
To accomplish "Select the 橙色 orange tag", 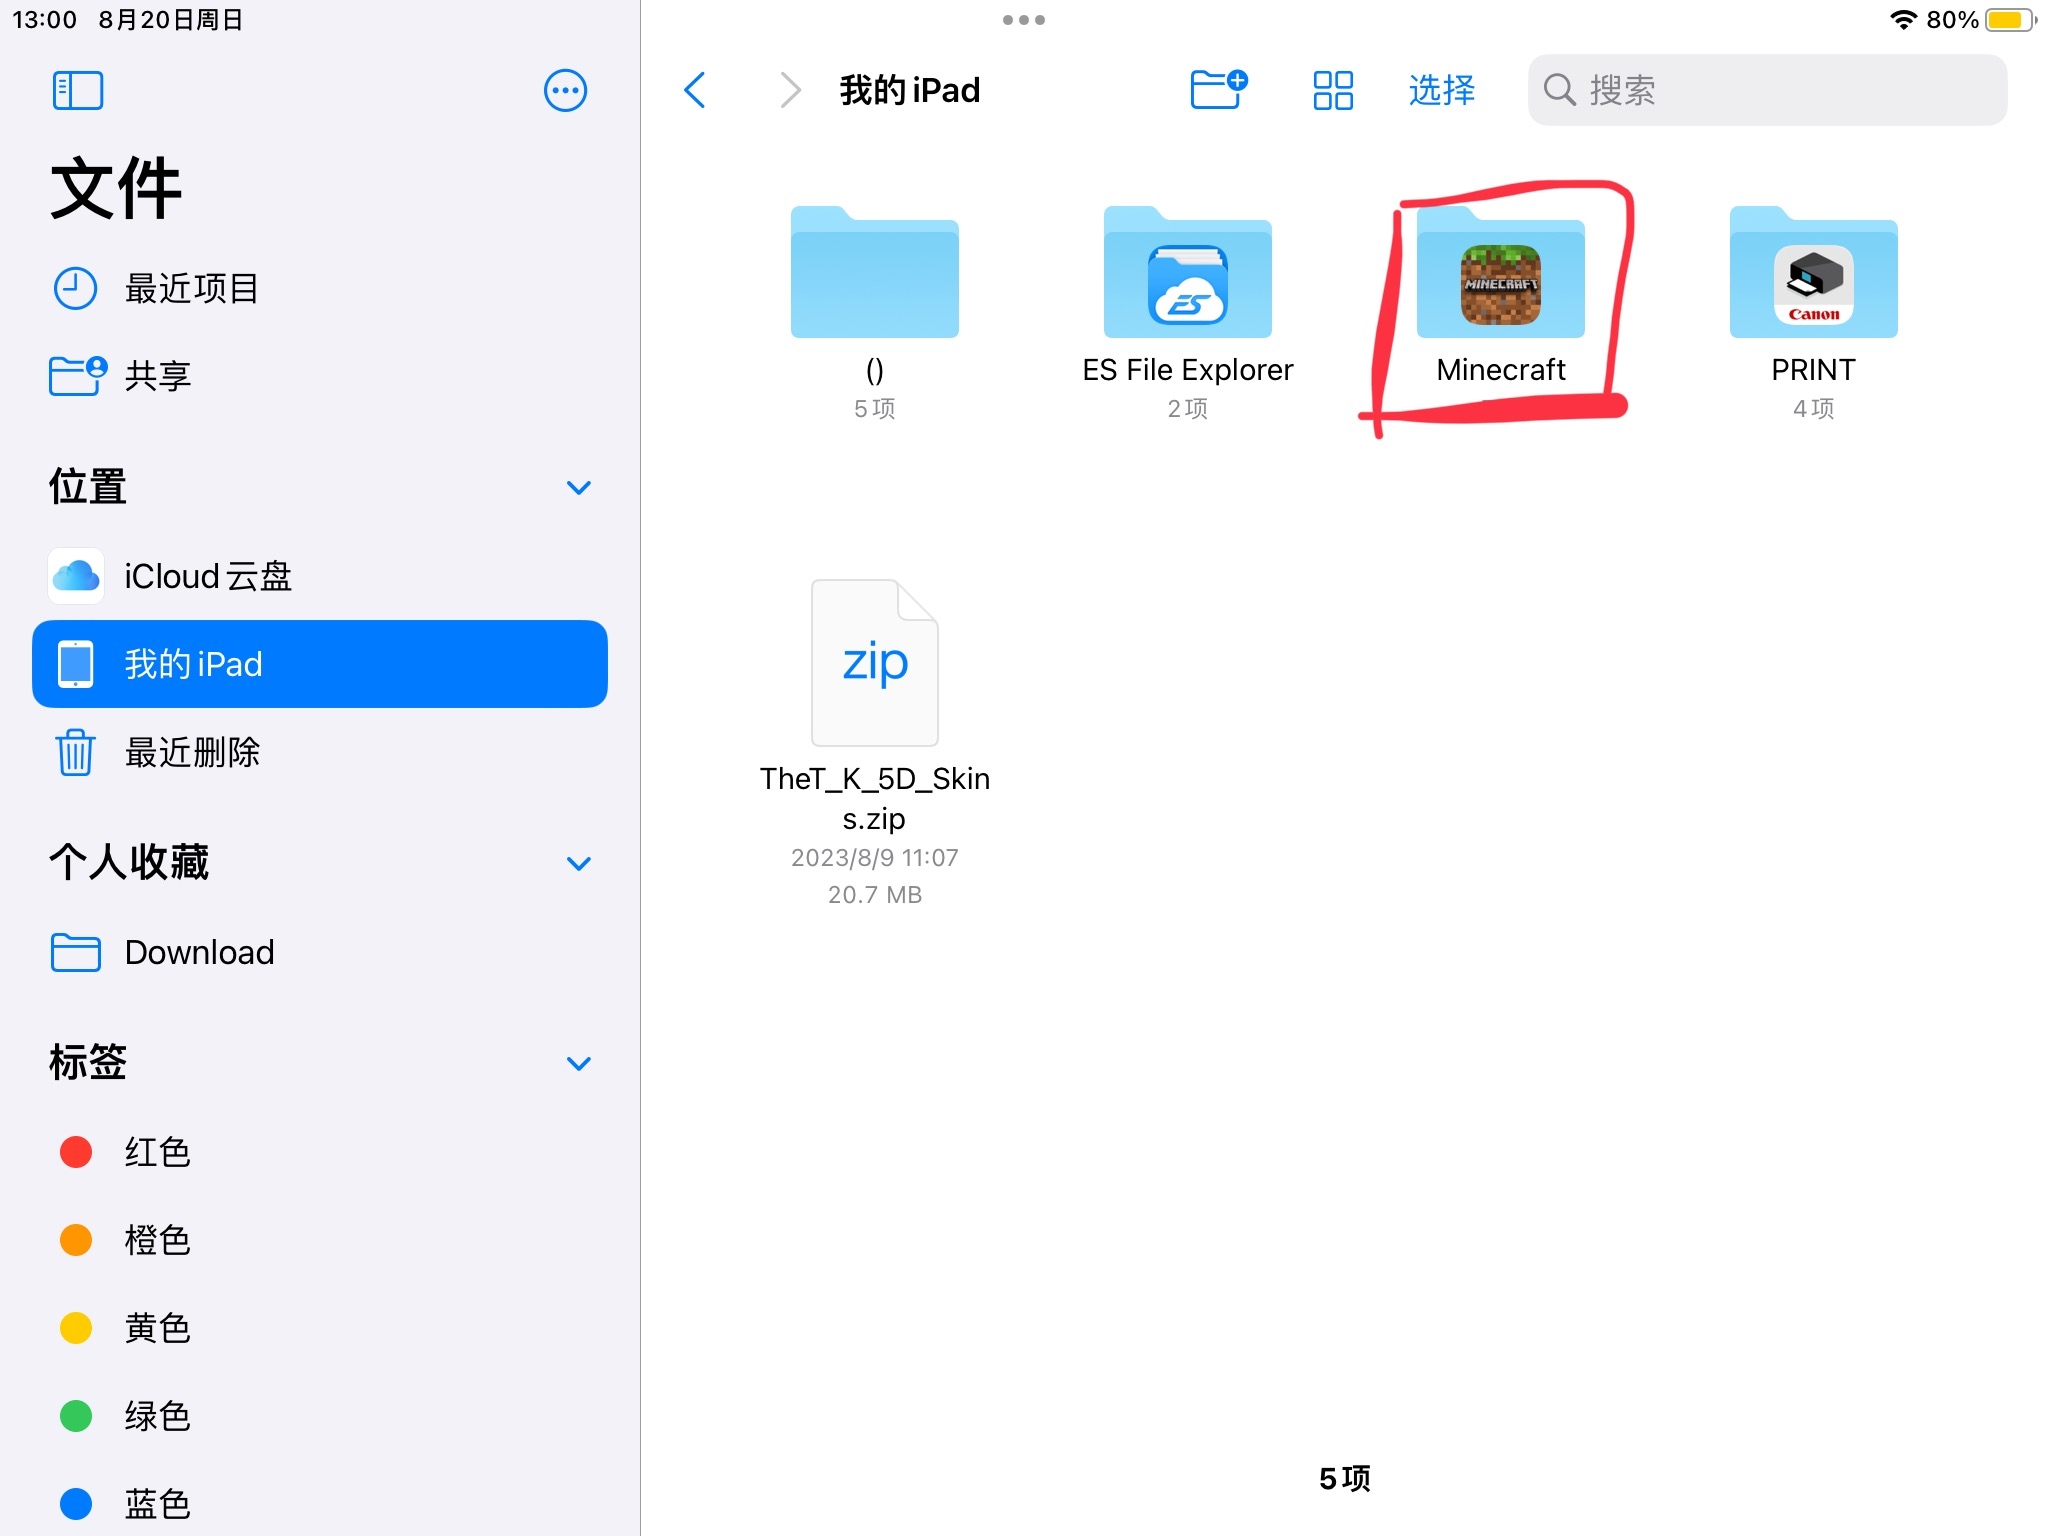I will click(x=320, y=1240).
